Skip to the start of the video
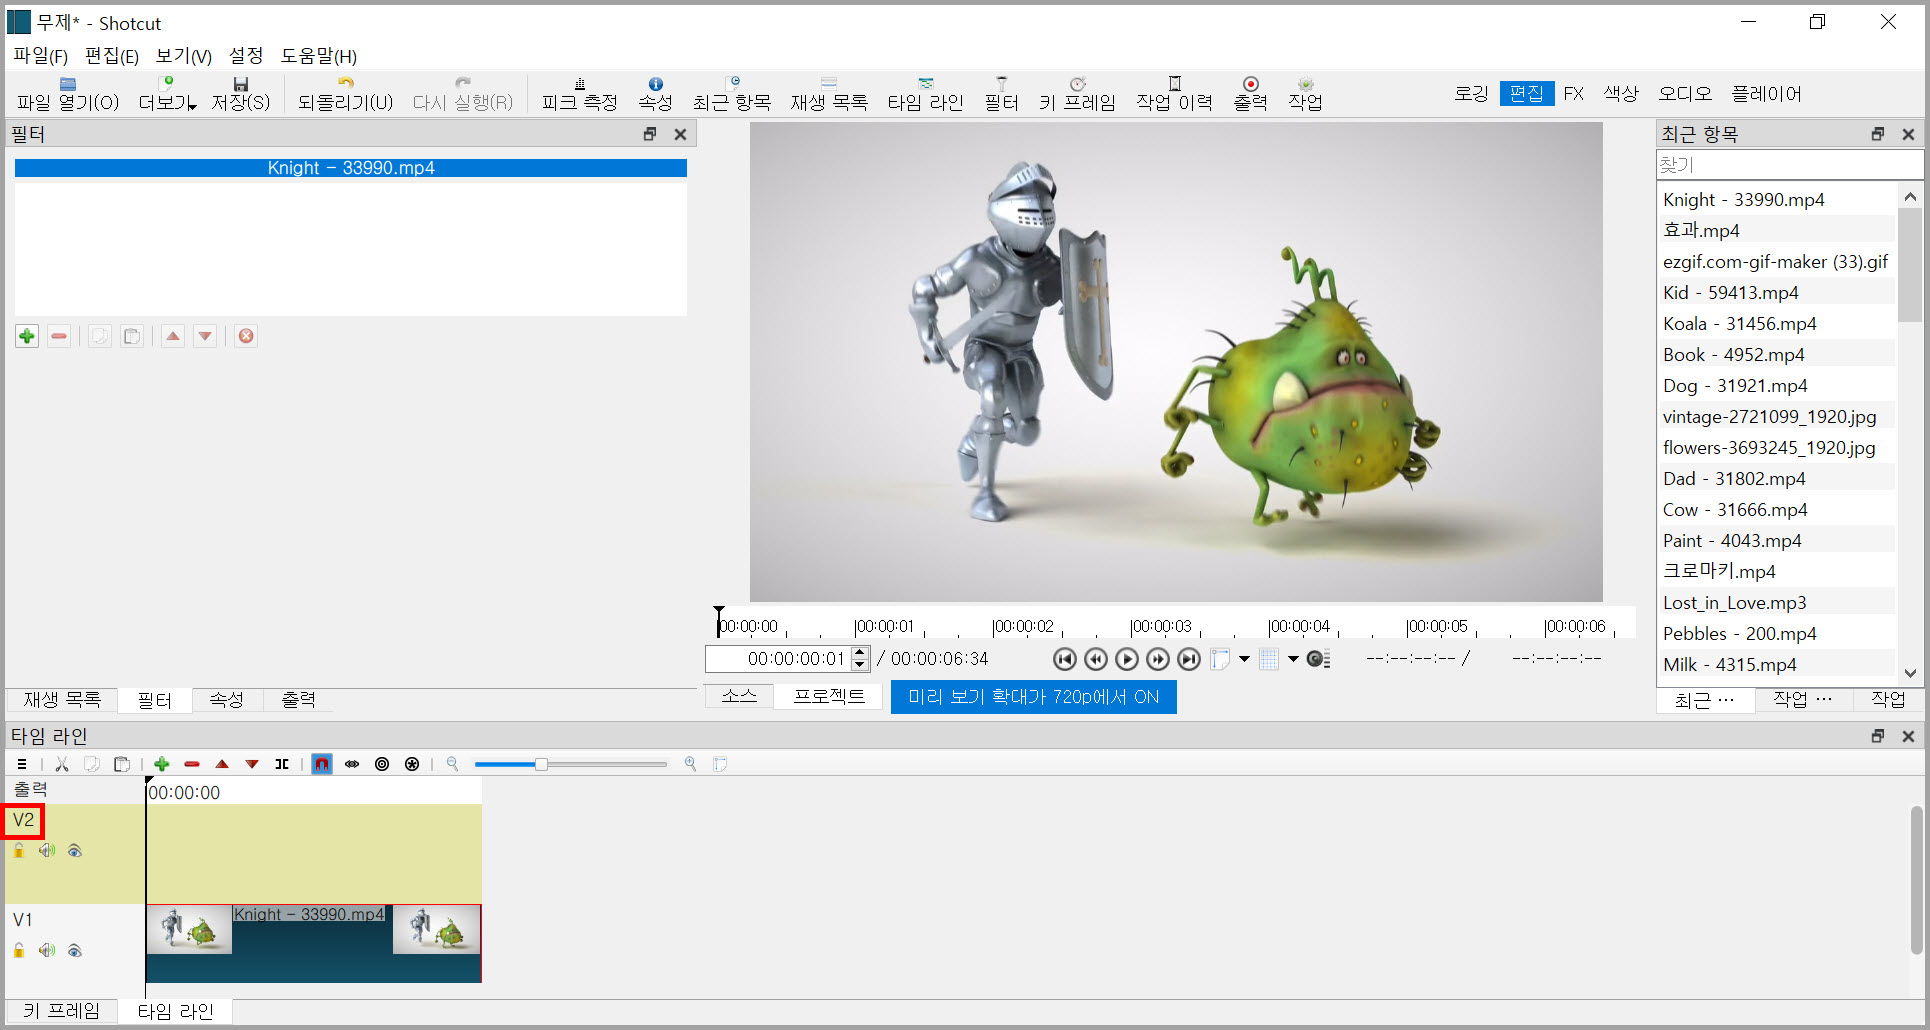This screenshot has height=1030, width=1930. pos(1065,659)
